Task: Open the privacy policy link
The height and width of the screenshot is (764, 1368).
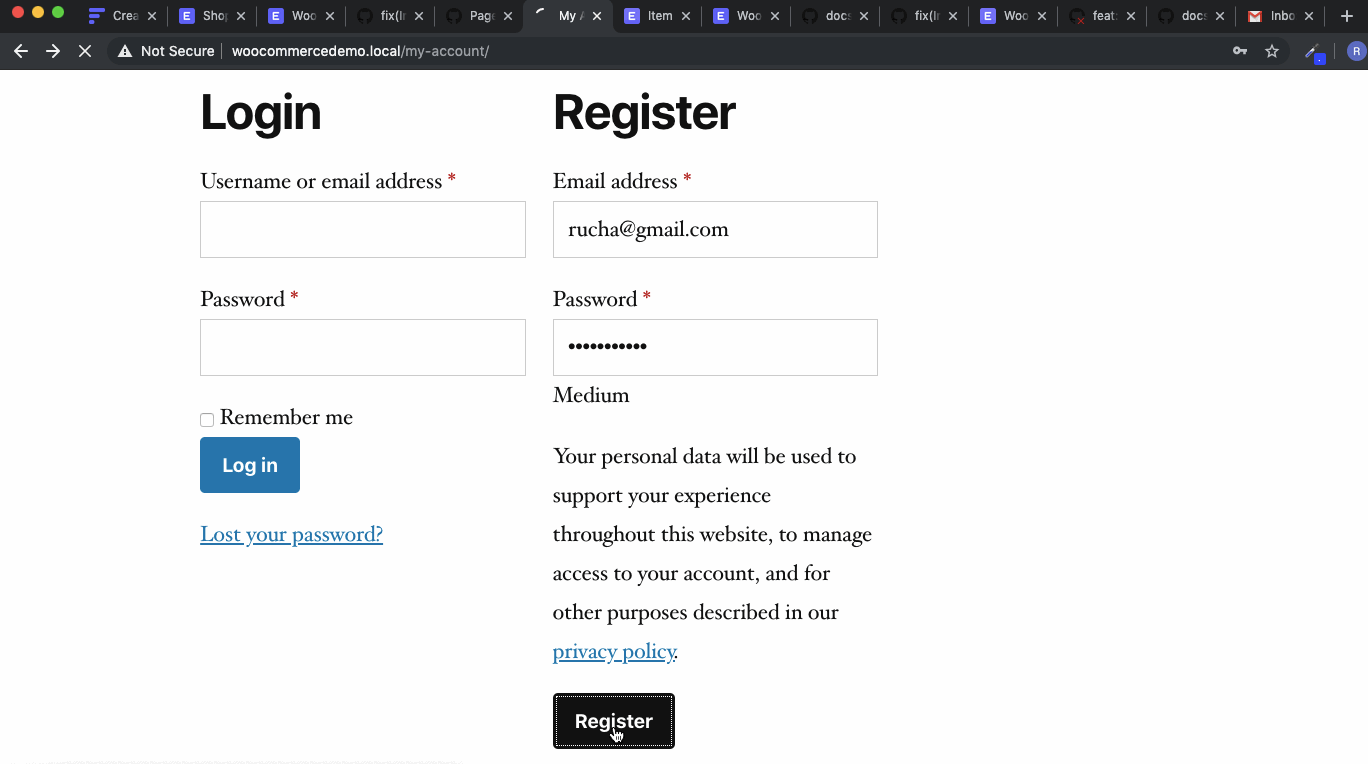Action: point(613,651)
